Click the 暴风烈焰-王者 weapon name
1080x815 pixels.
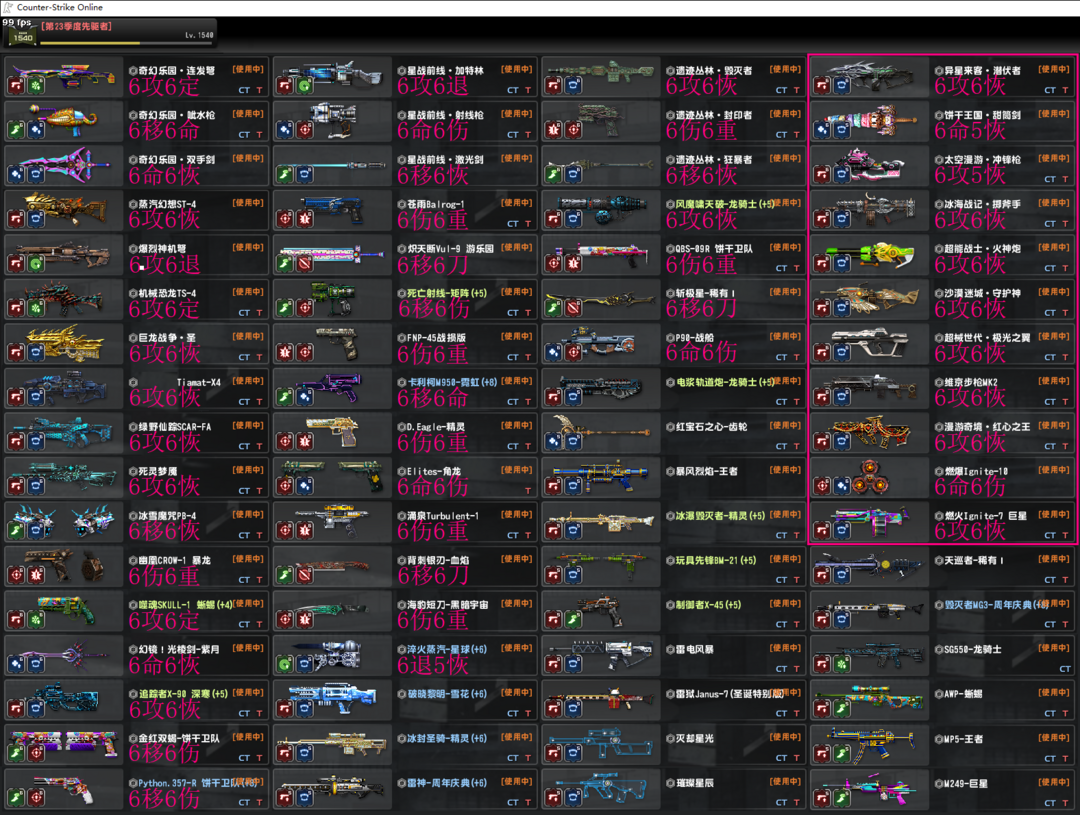pos(707,472)
